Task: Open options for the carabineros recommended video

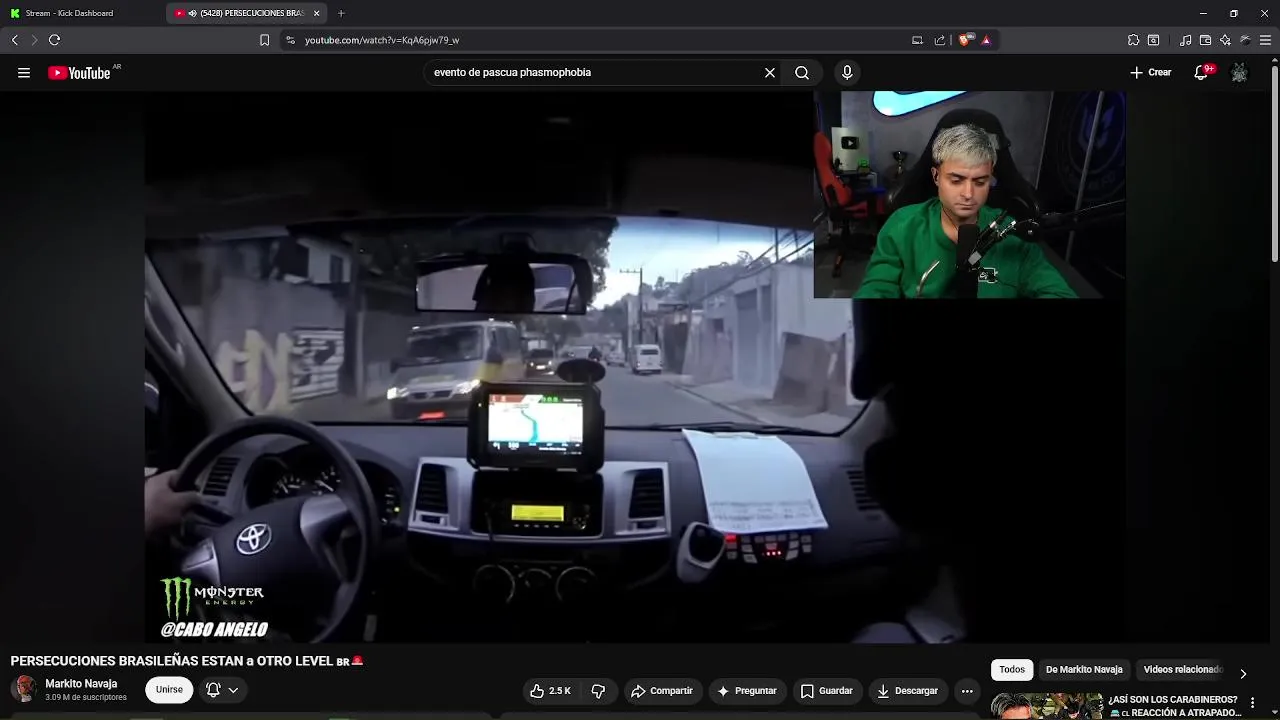Action: point(1252,703)
